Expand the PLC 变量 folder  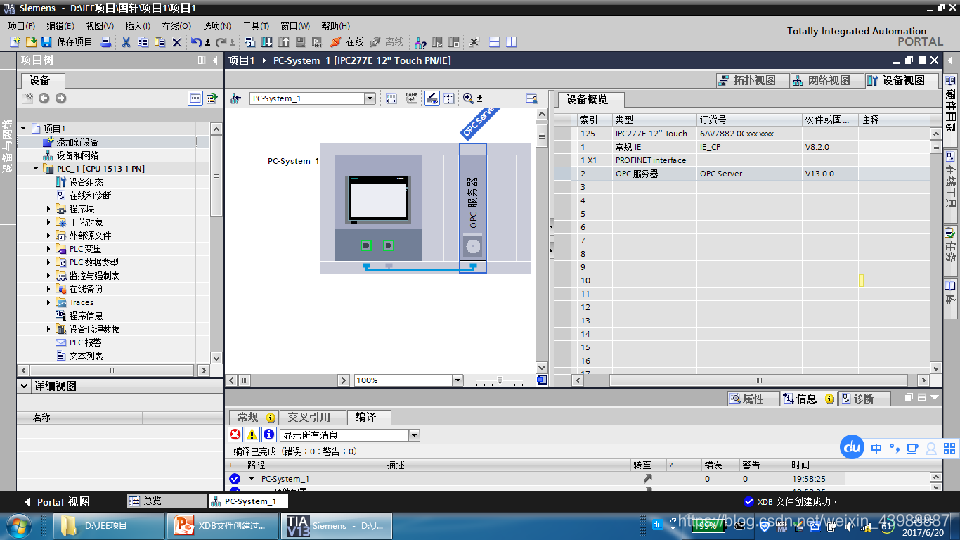48,249
